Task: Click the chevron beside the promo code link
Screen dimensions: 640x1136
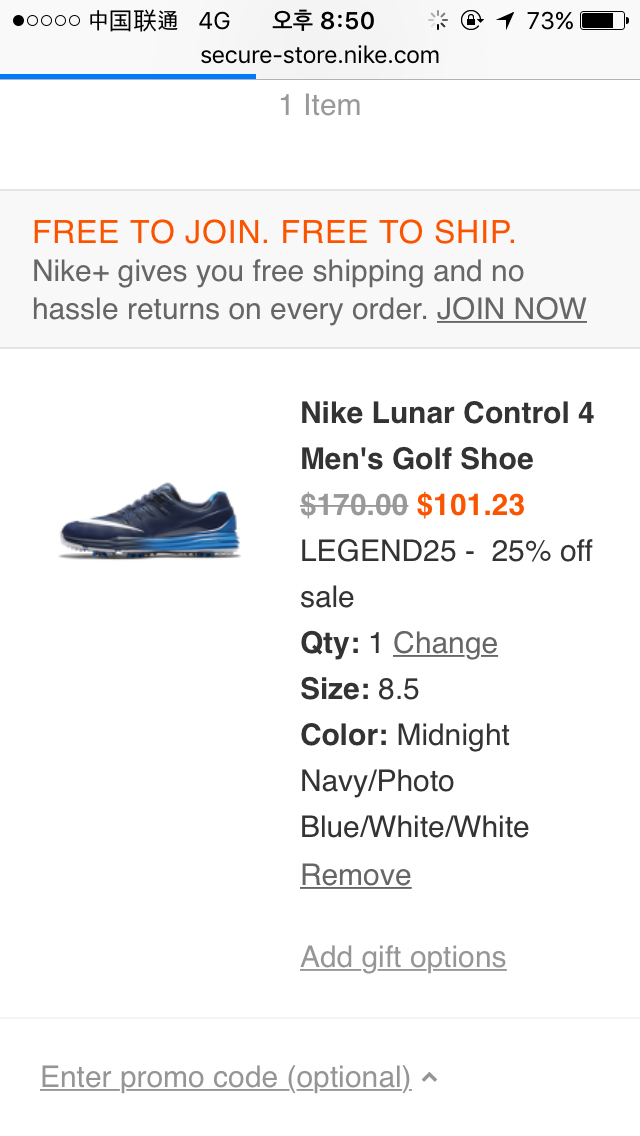Action: pyautogui.click(x=429, y=1077)
